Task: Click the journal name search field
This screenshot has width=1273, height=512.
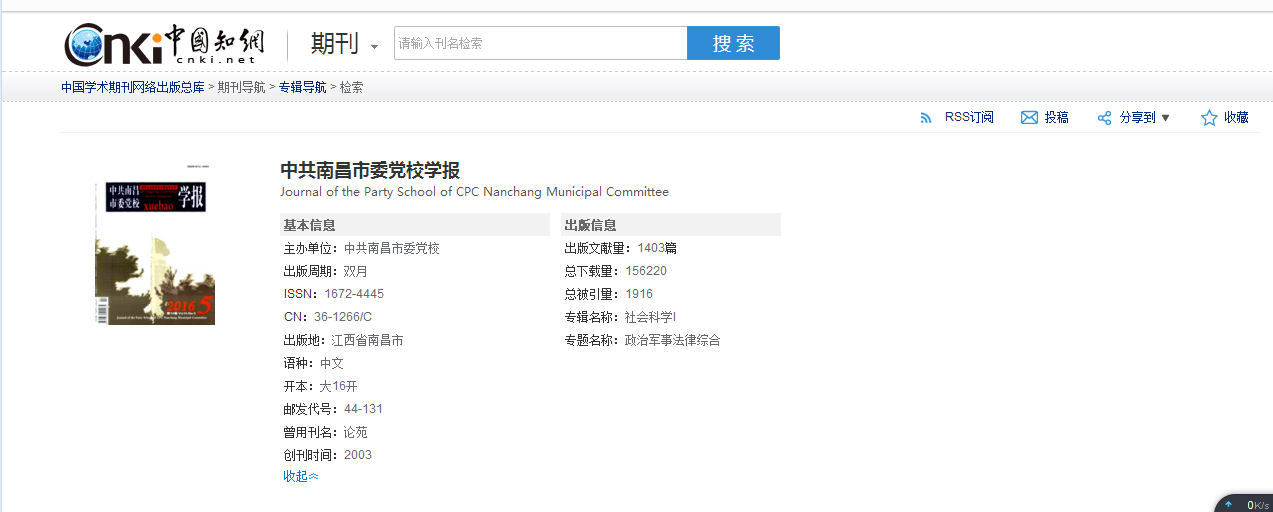Action: click(540, 43)
